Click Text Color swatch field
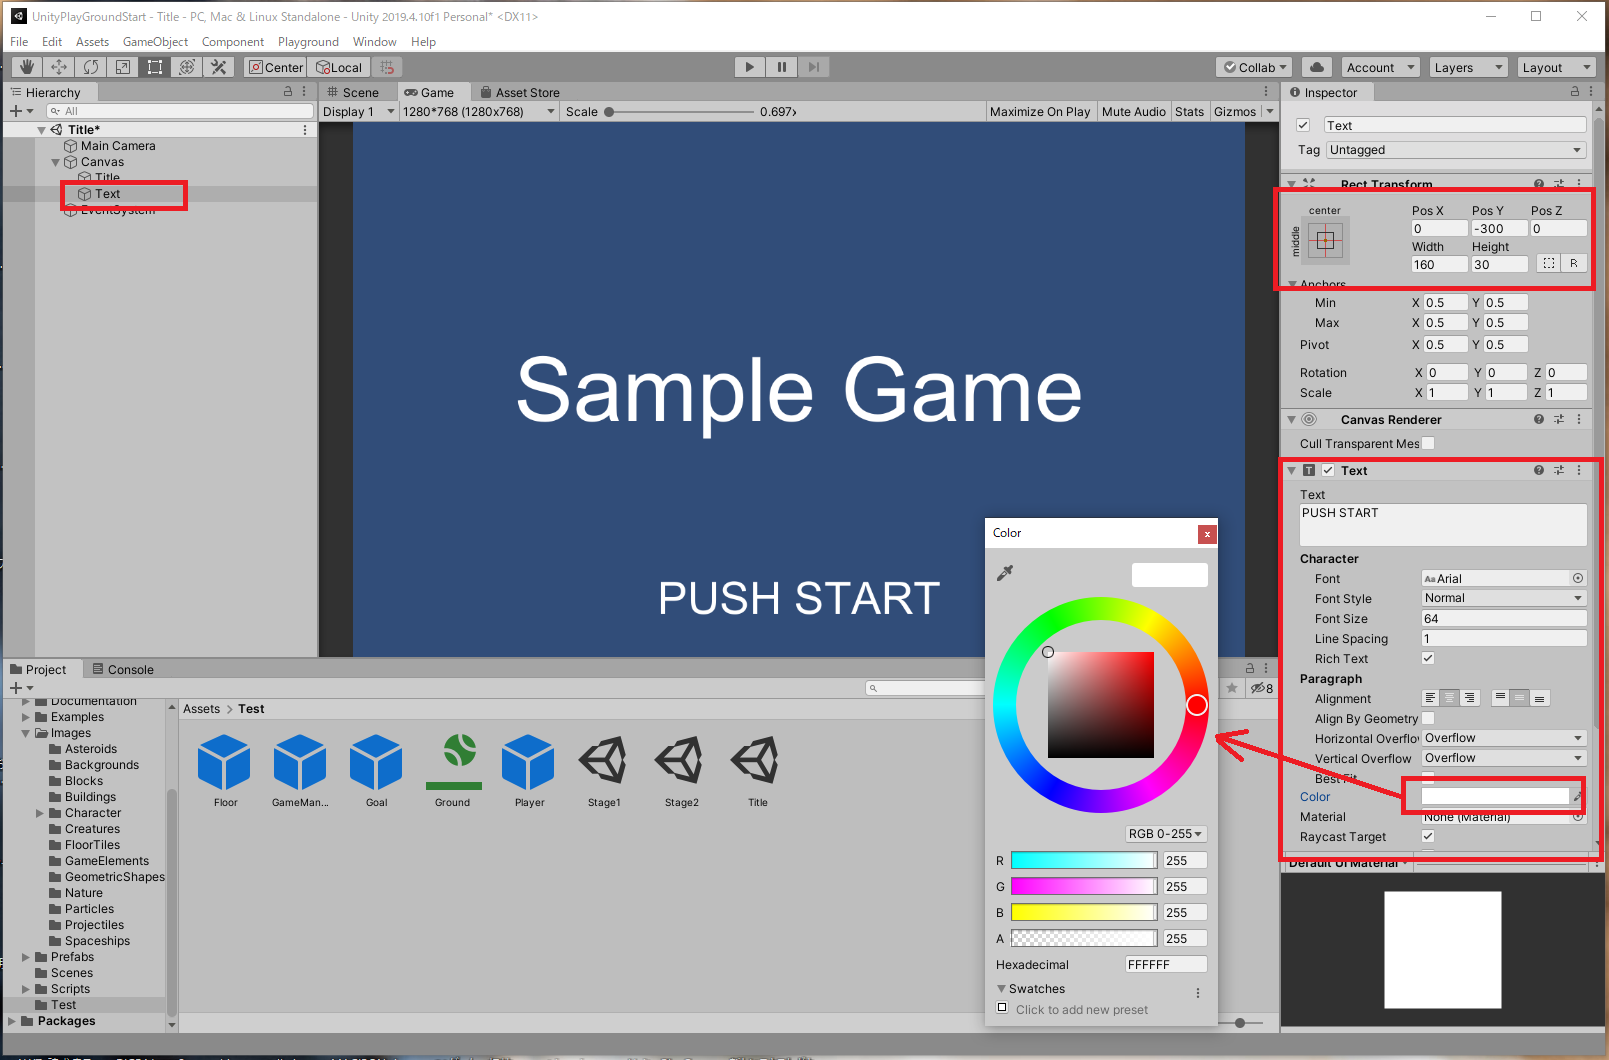This screenshot has height=1060, width=1609. (x=1495, y=796)
